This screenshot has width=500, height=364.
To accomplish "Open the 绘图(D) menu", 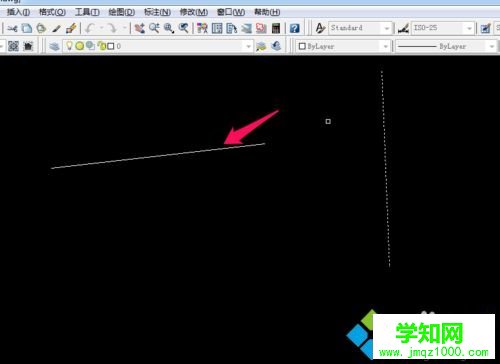I will 122,12.
